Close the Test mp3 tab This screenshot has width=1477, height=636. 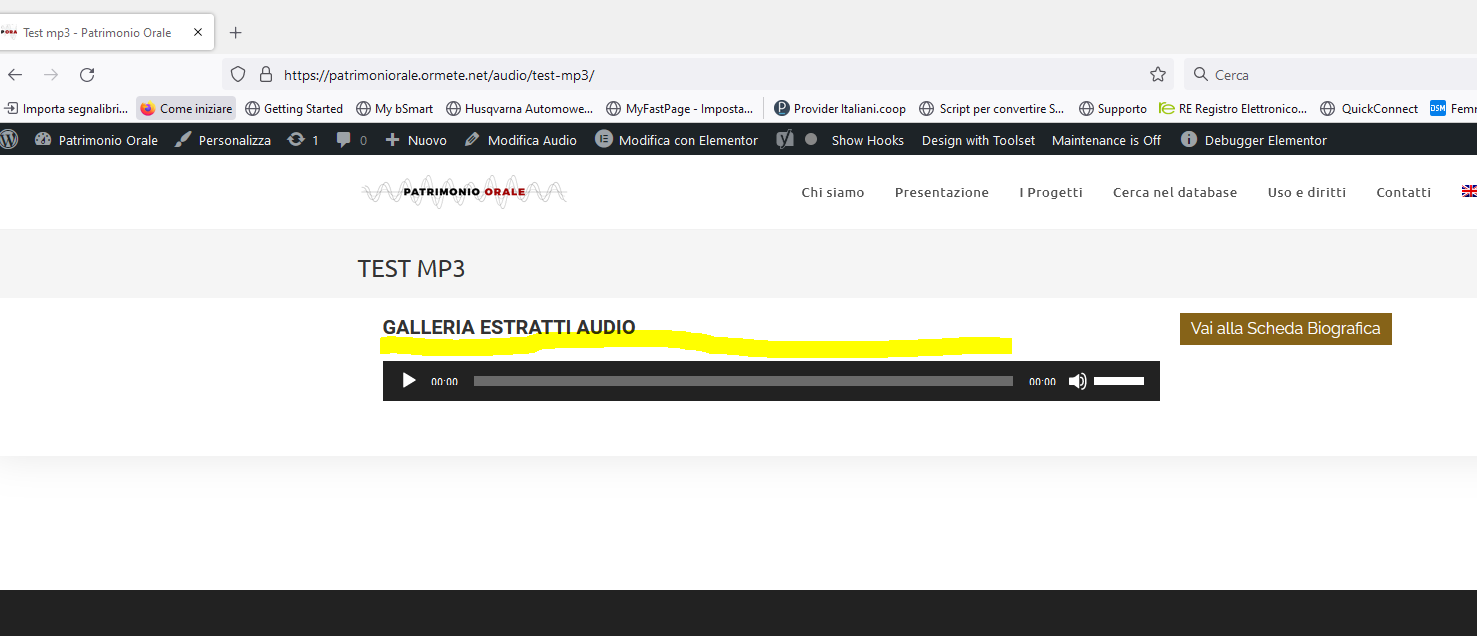(x=198, y=32)
